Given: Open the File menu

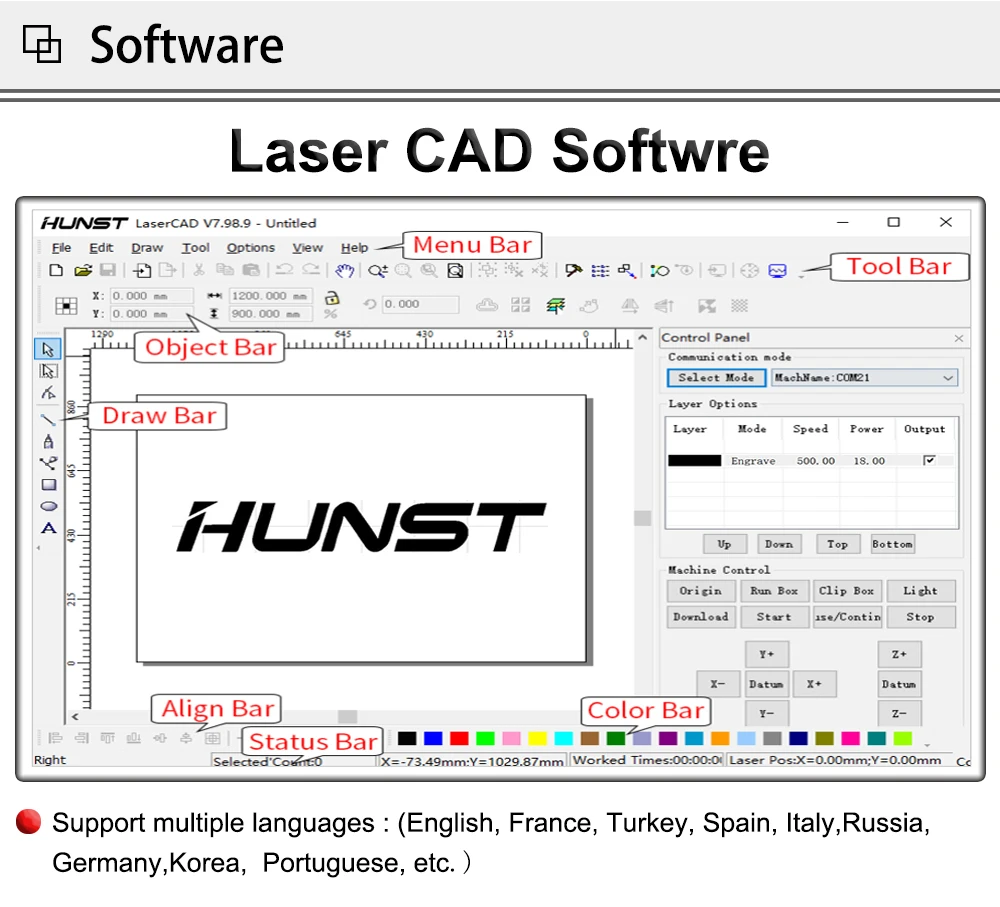Looking at the screenshot, I should coord(61,247).
